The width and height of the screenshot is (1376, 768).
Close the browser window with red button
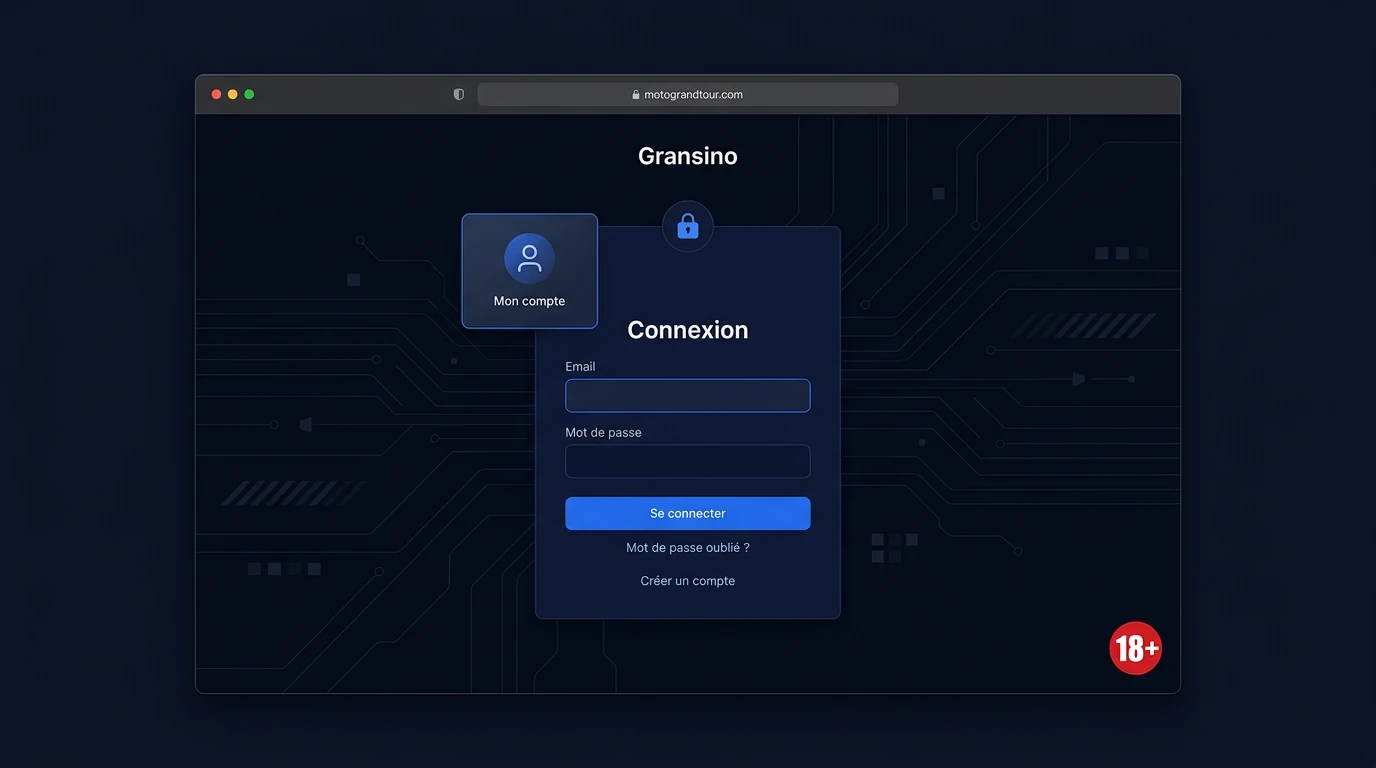(x=216, y=94)
